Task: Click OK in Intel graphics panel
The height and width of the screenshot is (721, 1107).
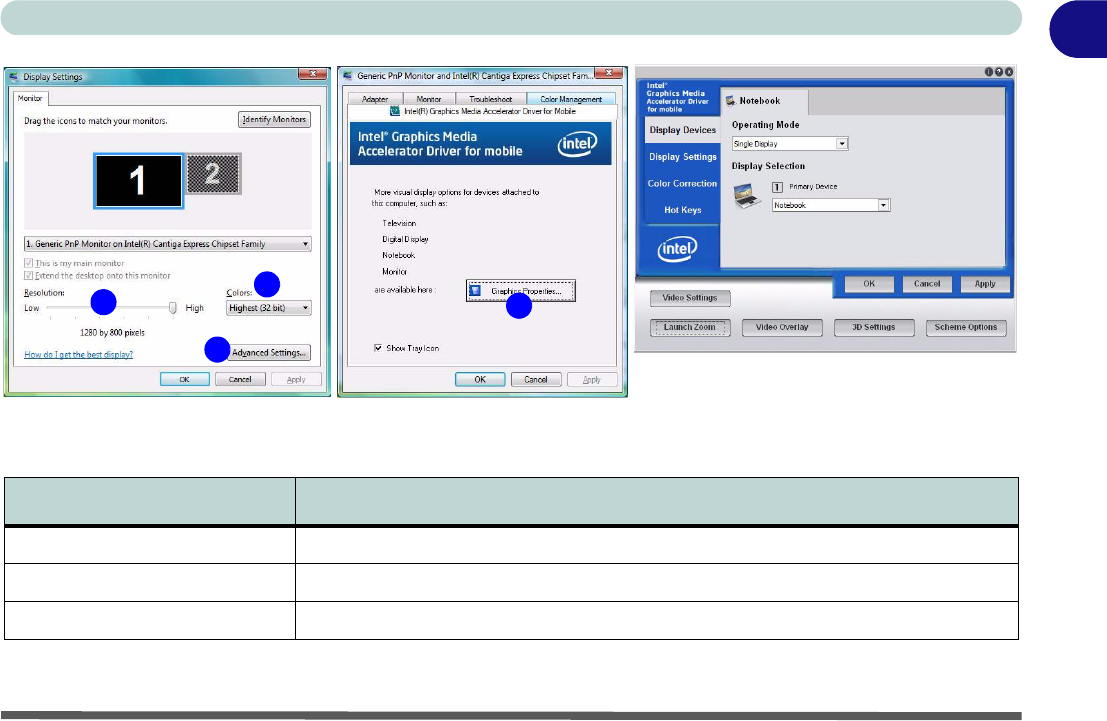Action: 869,284
